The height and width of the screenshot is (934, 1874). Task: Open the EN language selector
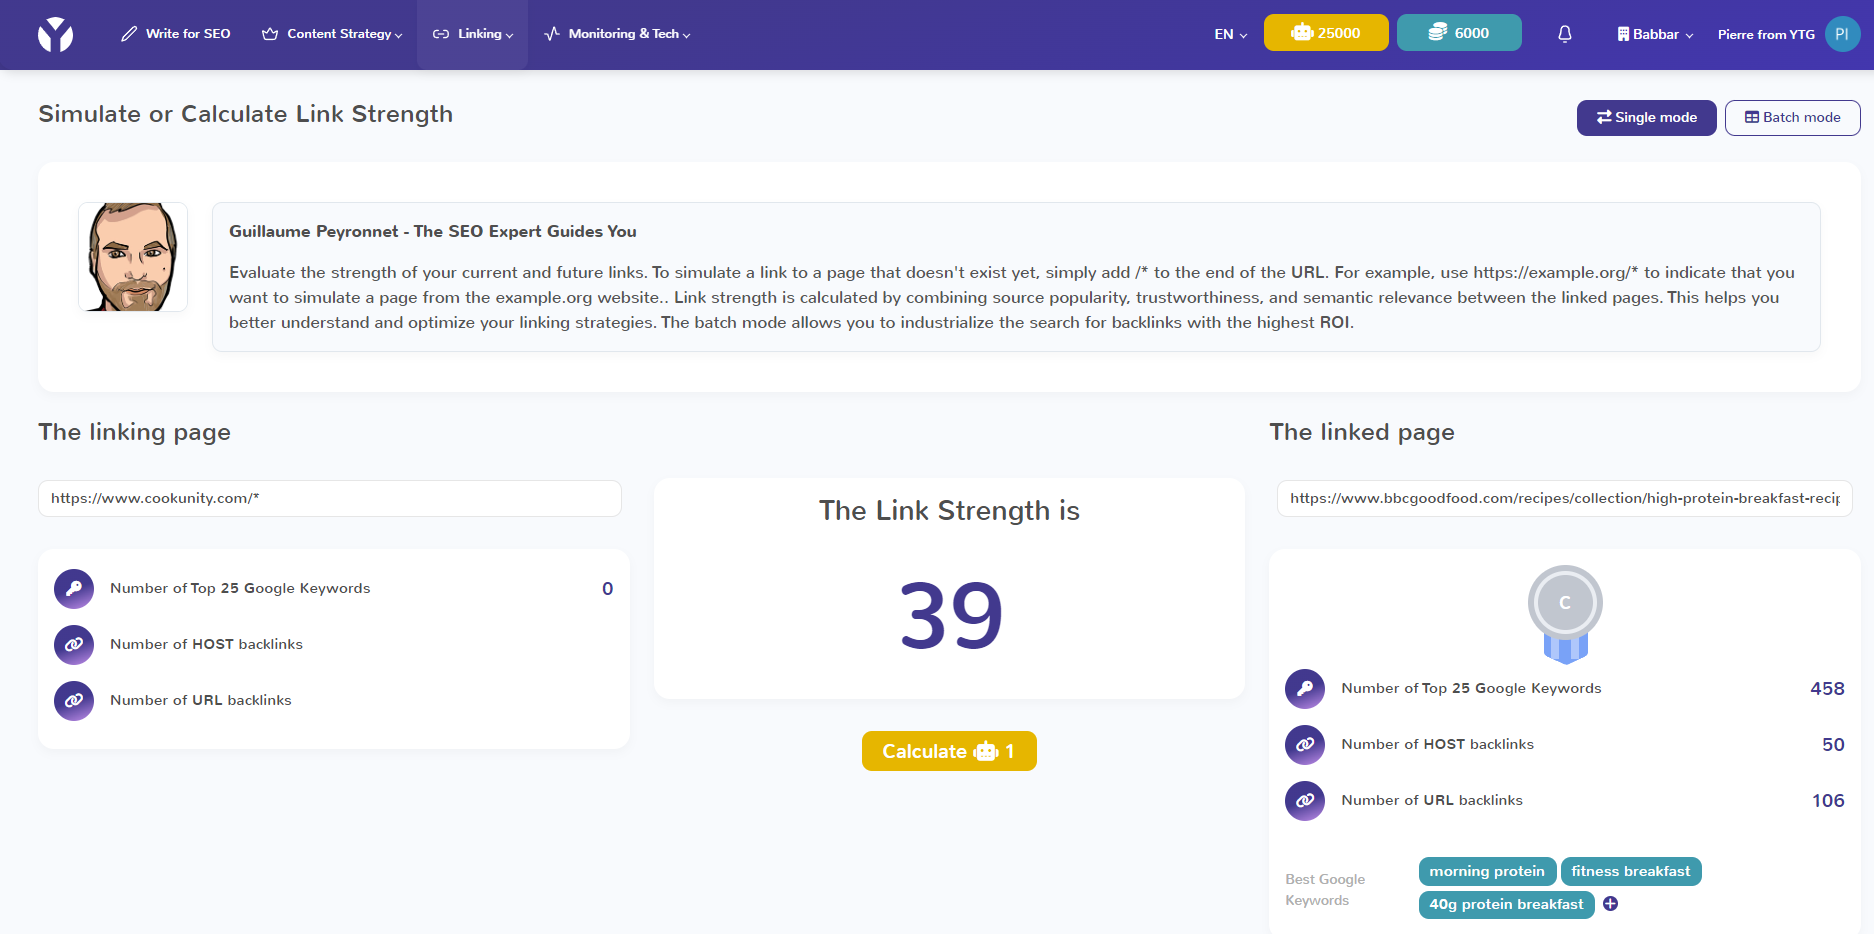[x=1231, y=34]
